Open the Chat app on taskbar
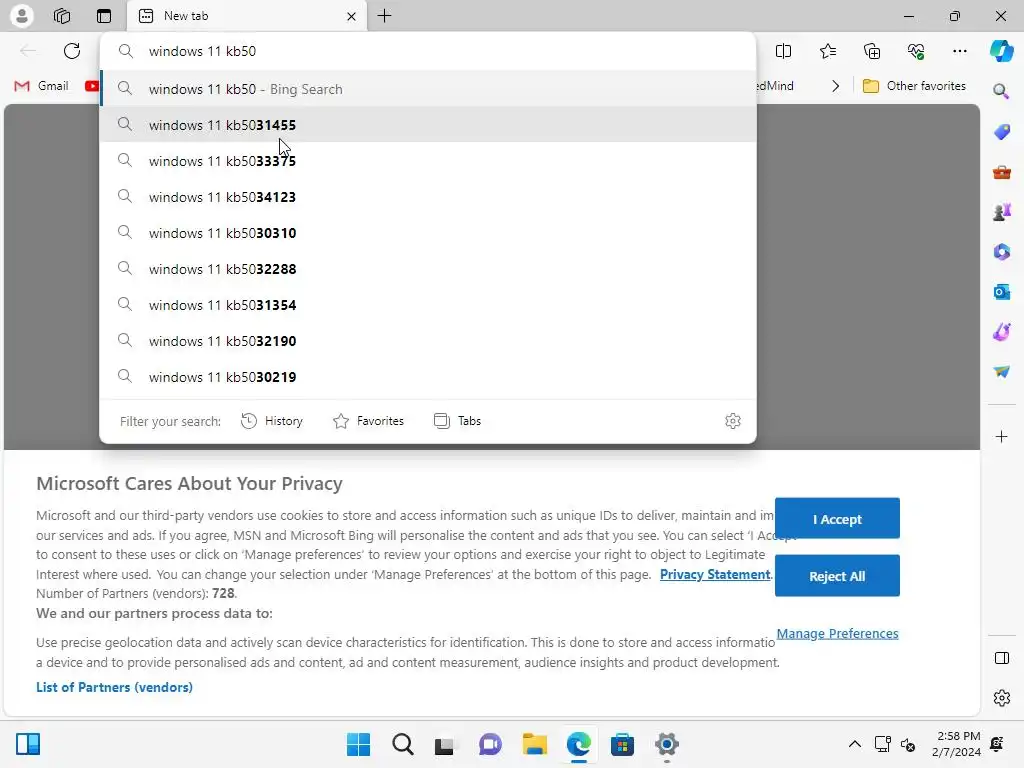This screenshot has width=1024, height=768. 490,744
